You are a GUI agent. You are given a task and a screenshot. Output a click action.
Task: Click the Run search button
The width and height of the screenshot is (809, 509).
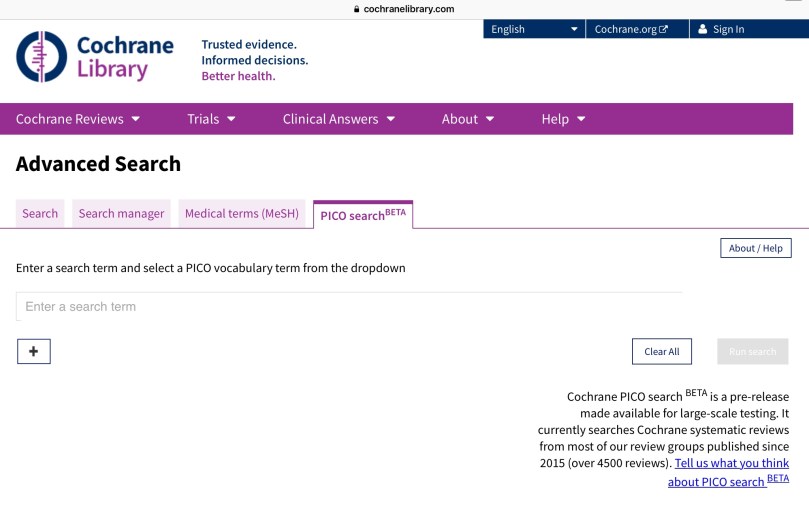coord(752,351)
